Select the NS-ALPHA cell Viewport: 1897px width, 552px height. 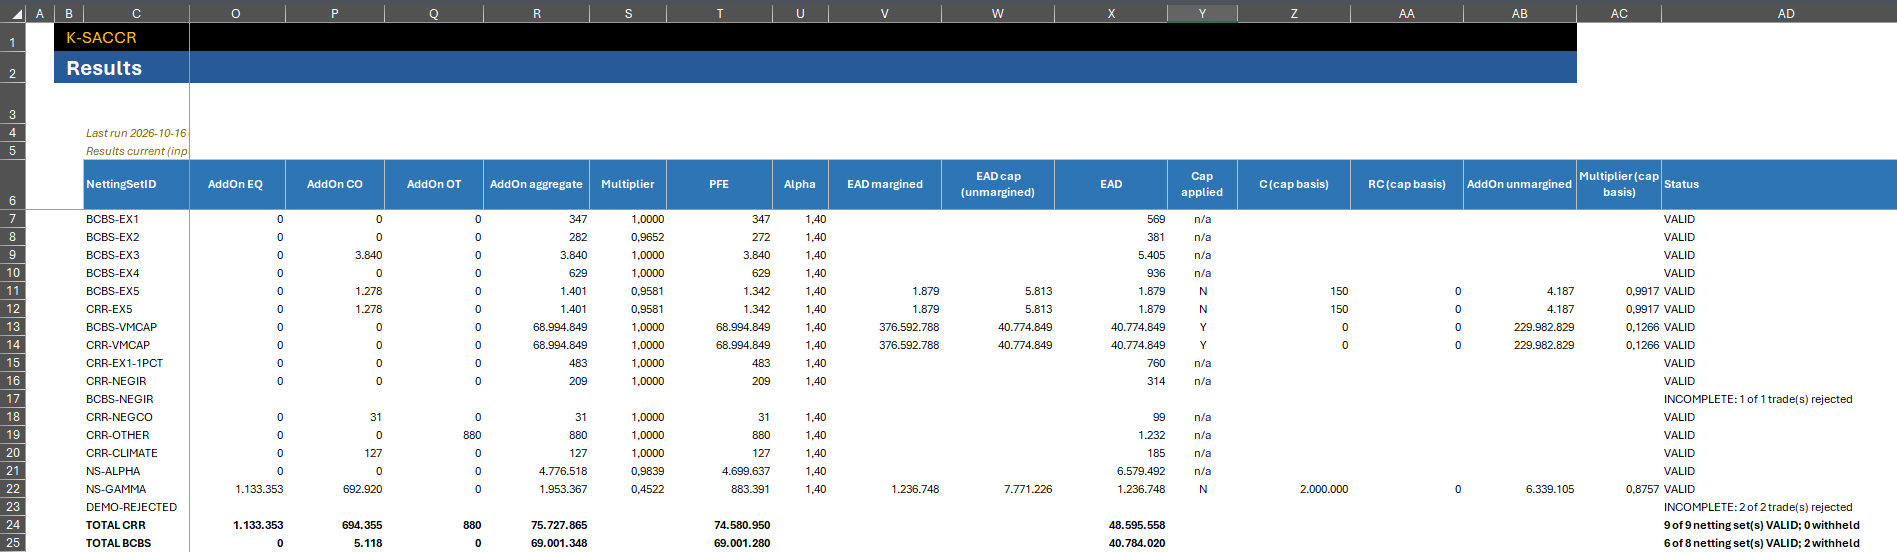(x=136, y=471)
